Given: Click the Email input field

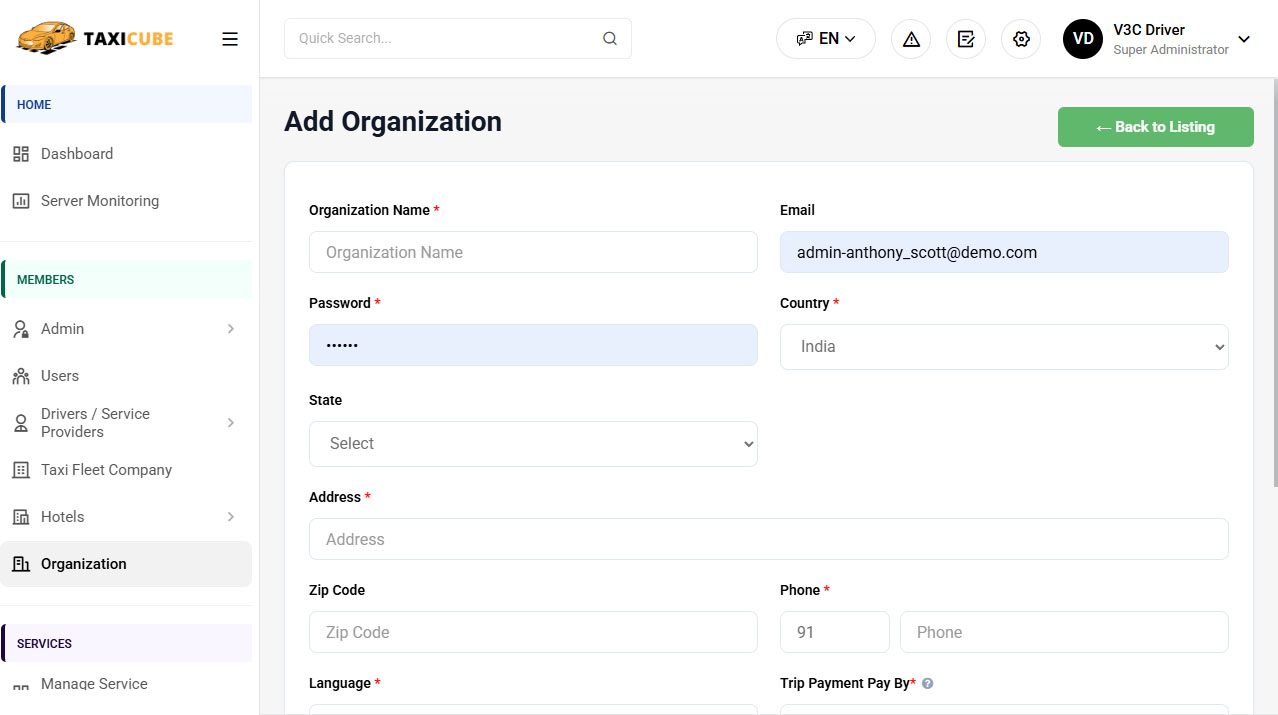Looking at the screenshot, I should (1004, 252).
